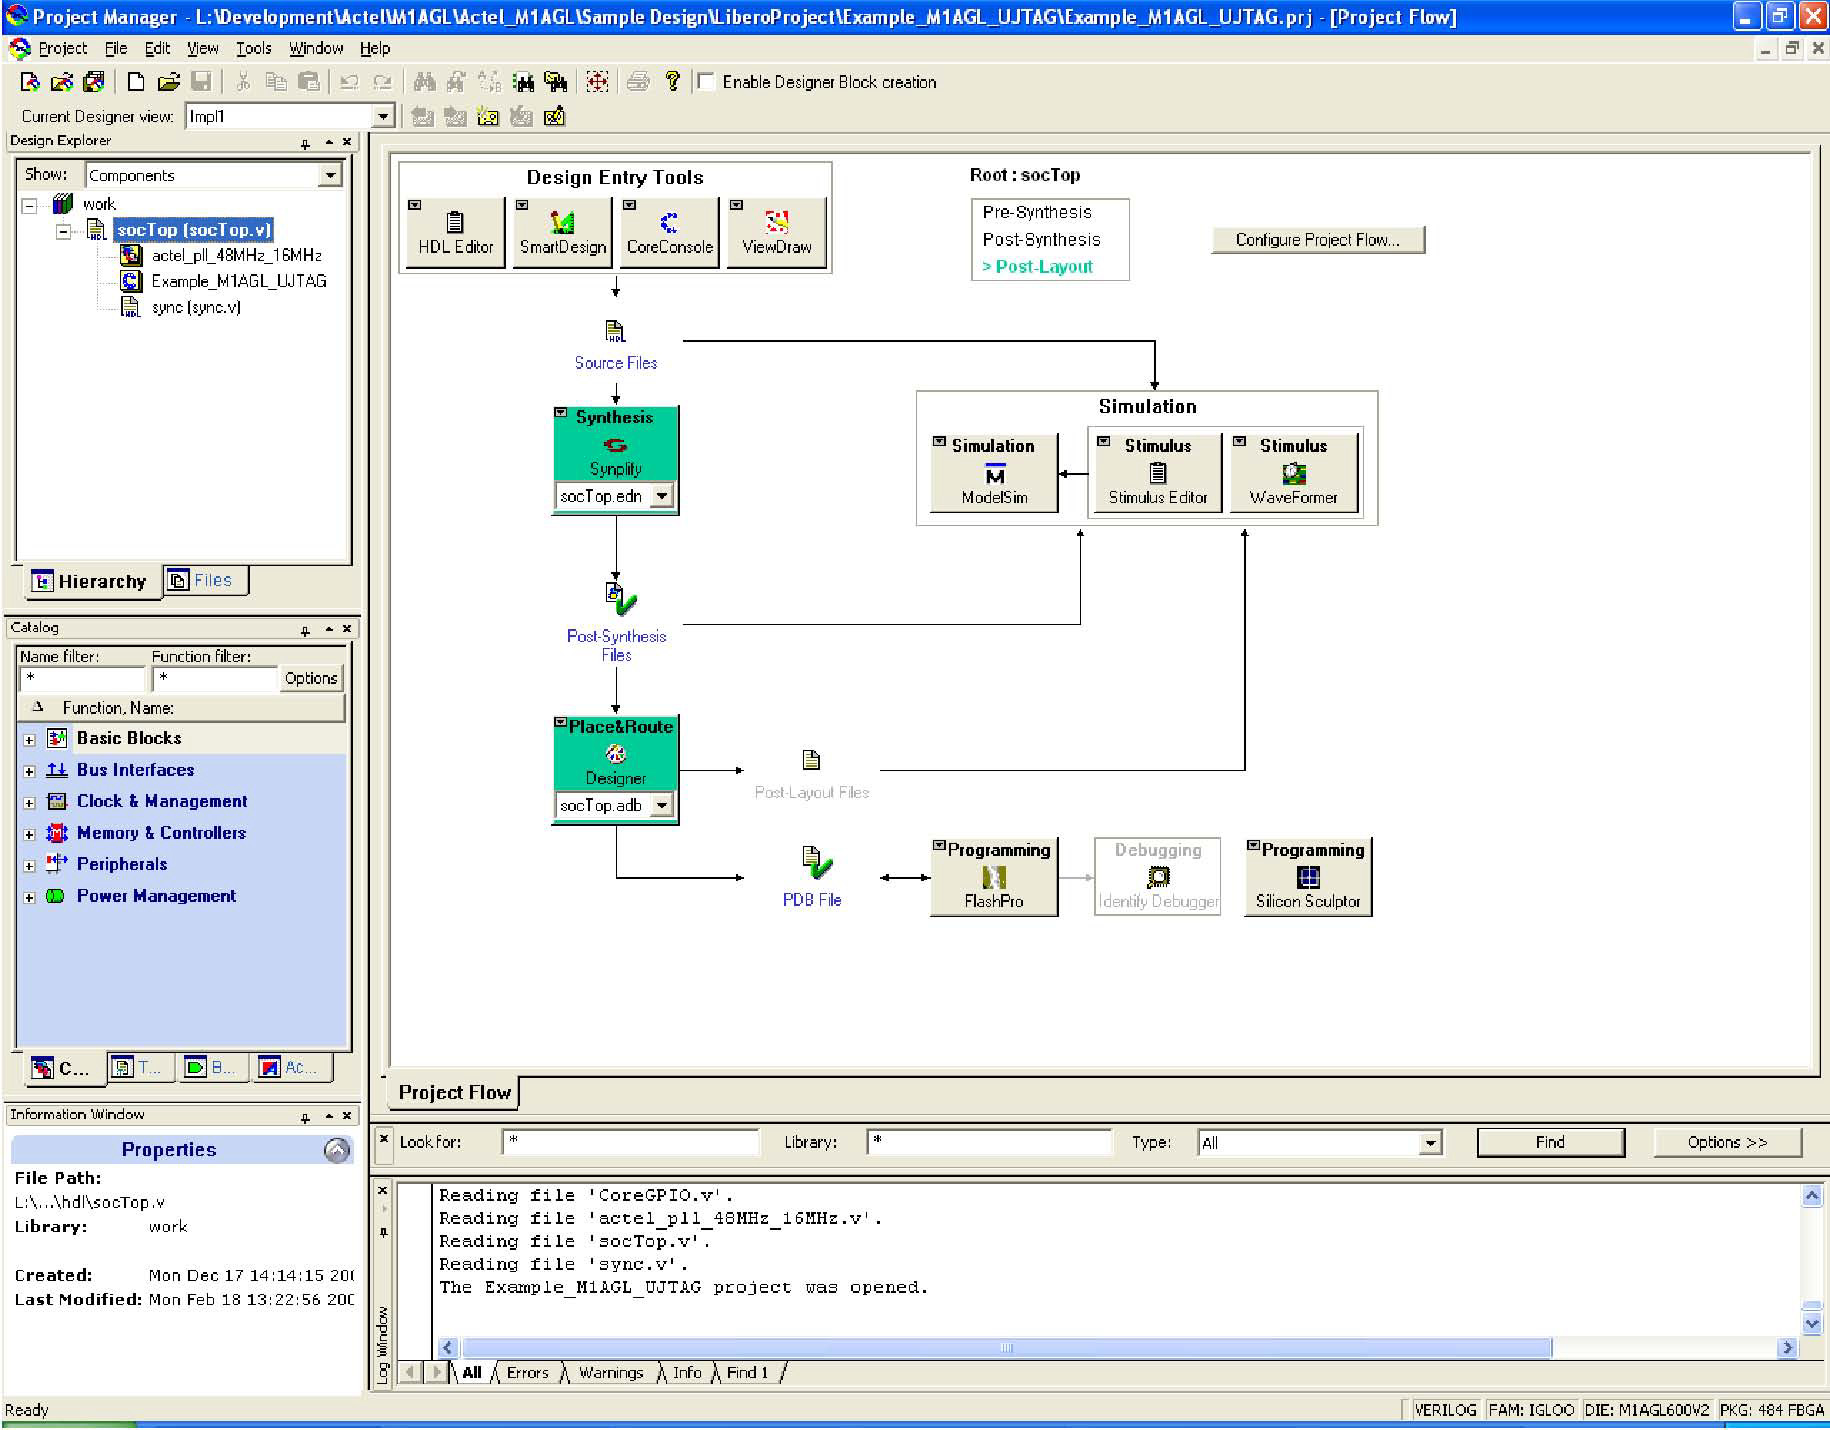Open the Silicon Sculptor programmer
This screenshot has height=1430, width=1830.
point(1307,878)
